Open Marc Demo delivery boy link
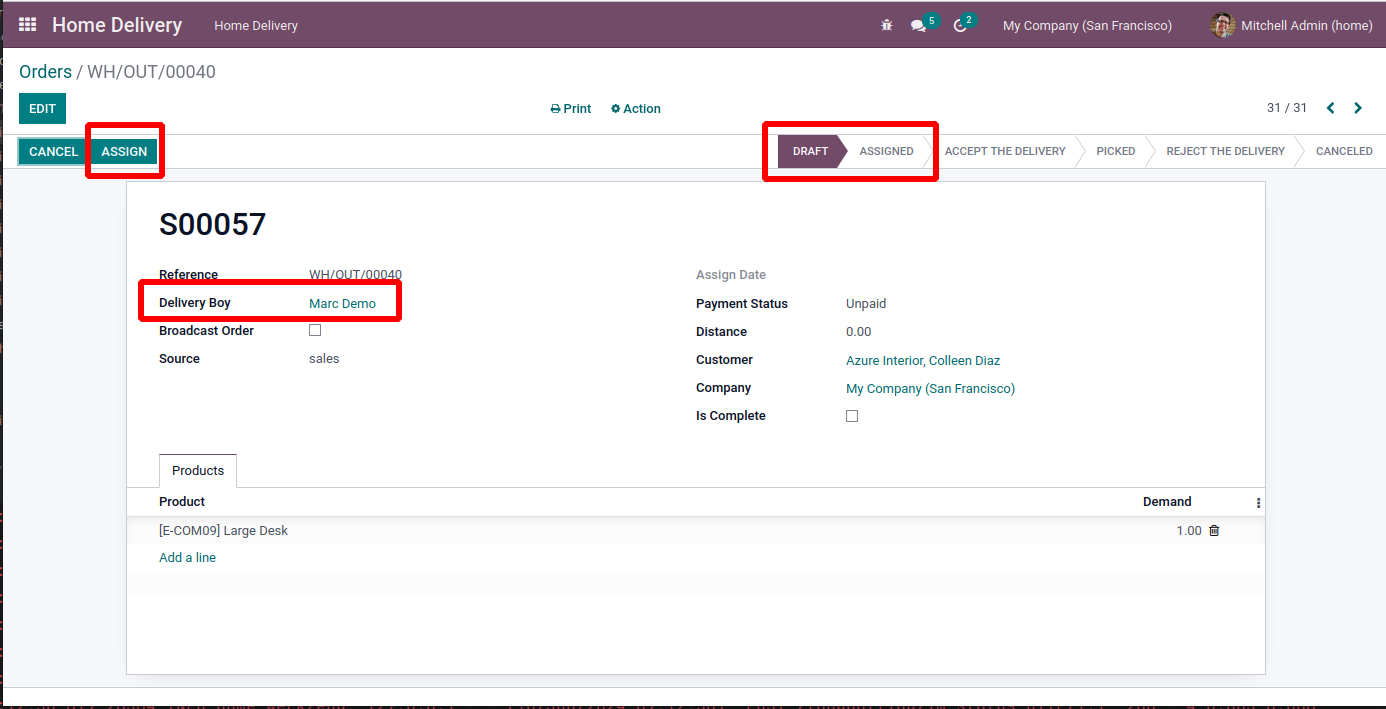Image resolution: width=1386 pixels, height=709 pixels. click(x=342, y=303)
